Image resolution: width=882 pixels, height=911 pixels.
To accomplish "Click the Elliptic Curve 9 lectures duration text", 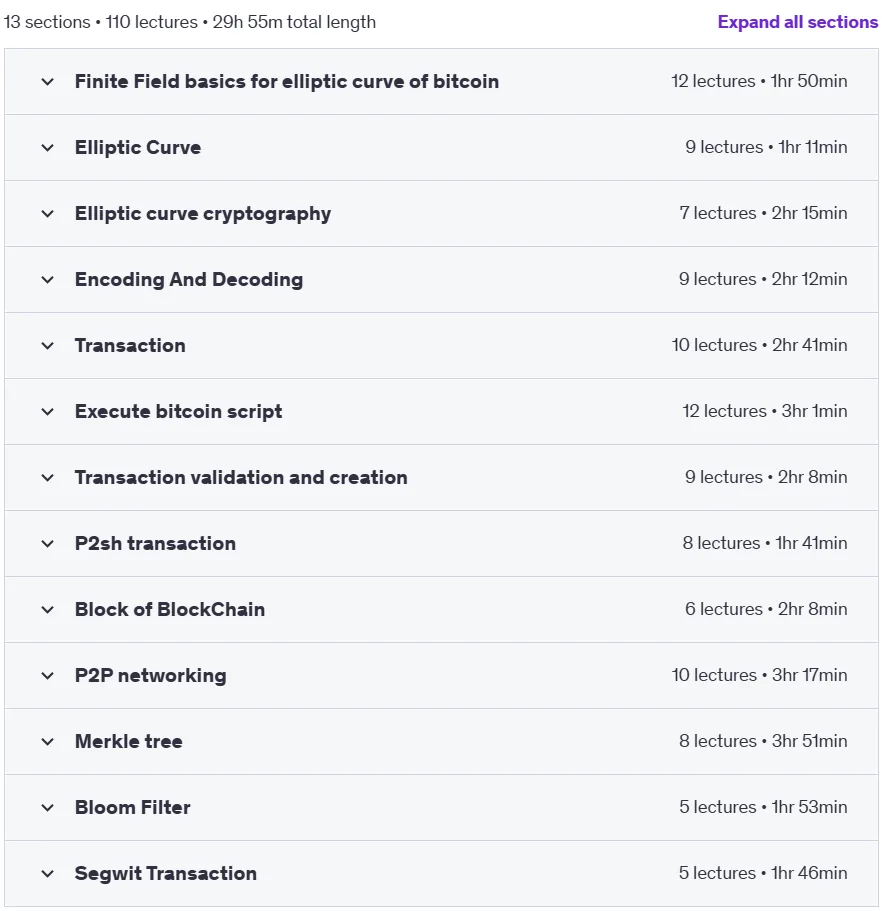I will 766,147.
